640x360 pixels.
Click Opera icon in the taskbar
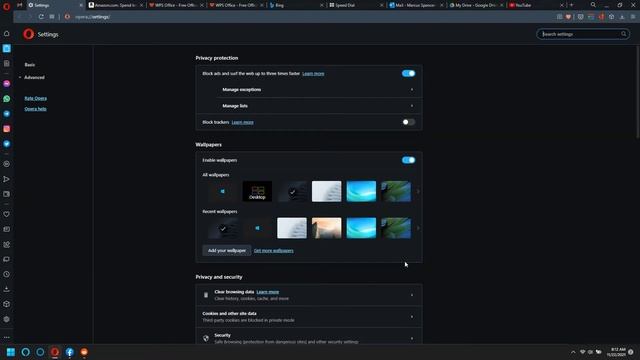pyautogui.click(x=55, y=352)
